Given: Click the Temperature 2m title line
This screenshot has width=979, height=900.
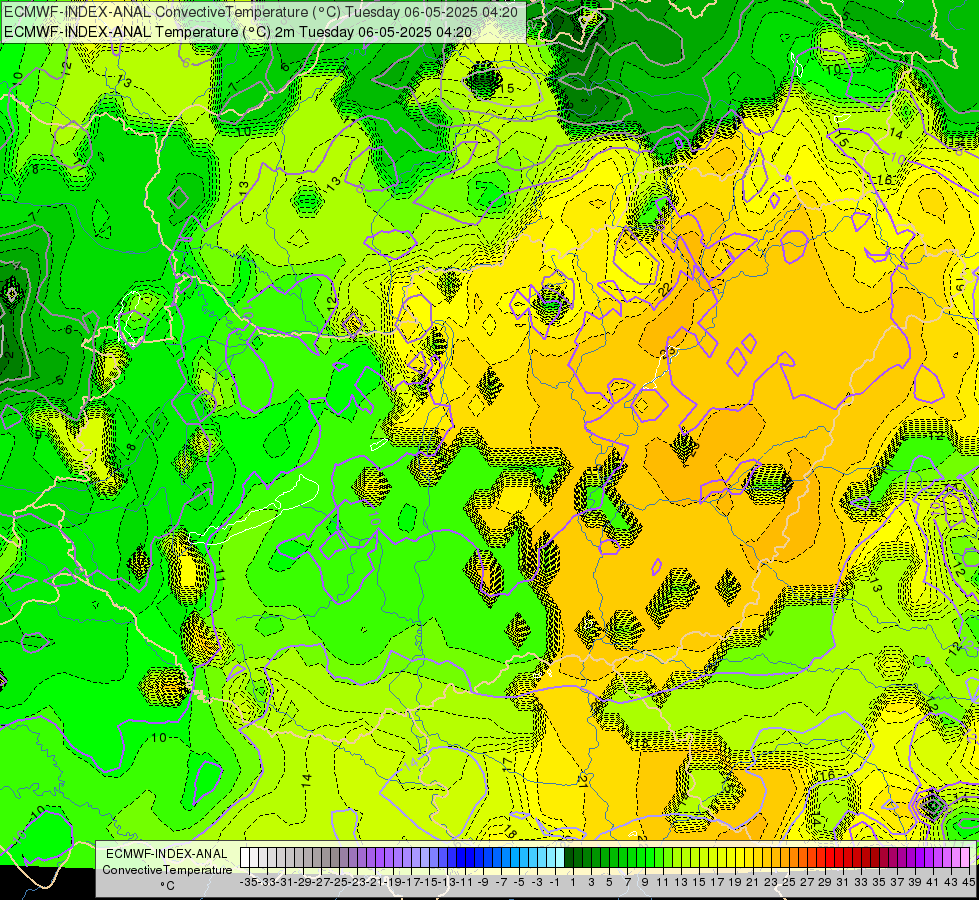Looking at the screenshot, I should click(x=238, y=32).
